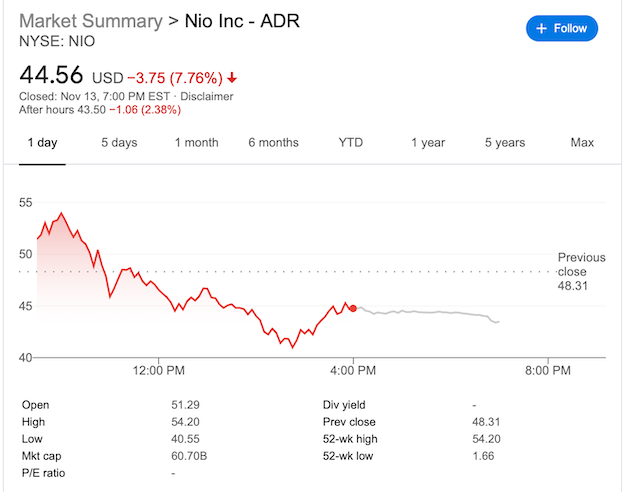The width and height of the screenshot is (640, 492).
Task: Click the 12:00 PM axis label
Action: [160, 371]
